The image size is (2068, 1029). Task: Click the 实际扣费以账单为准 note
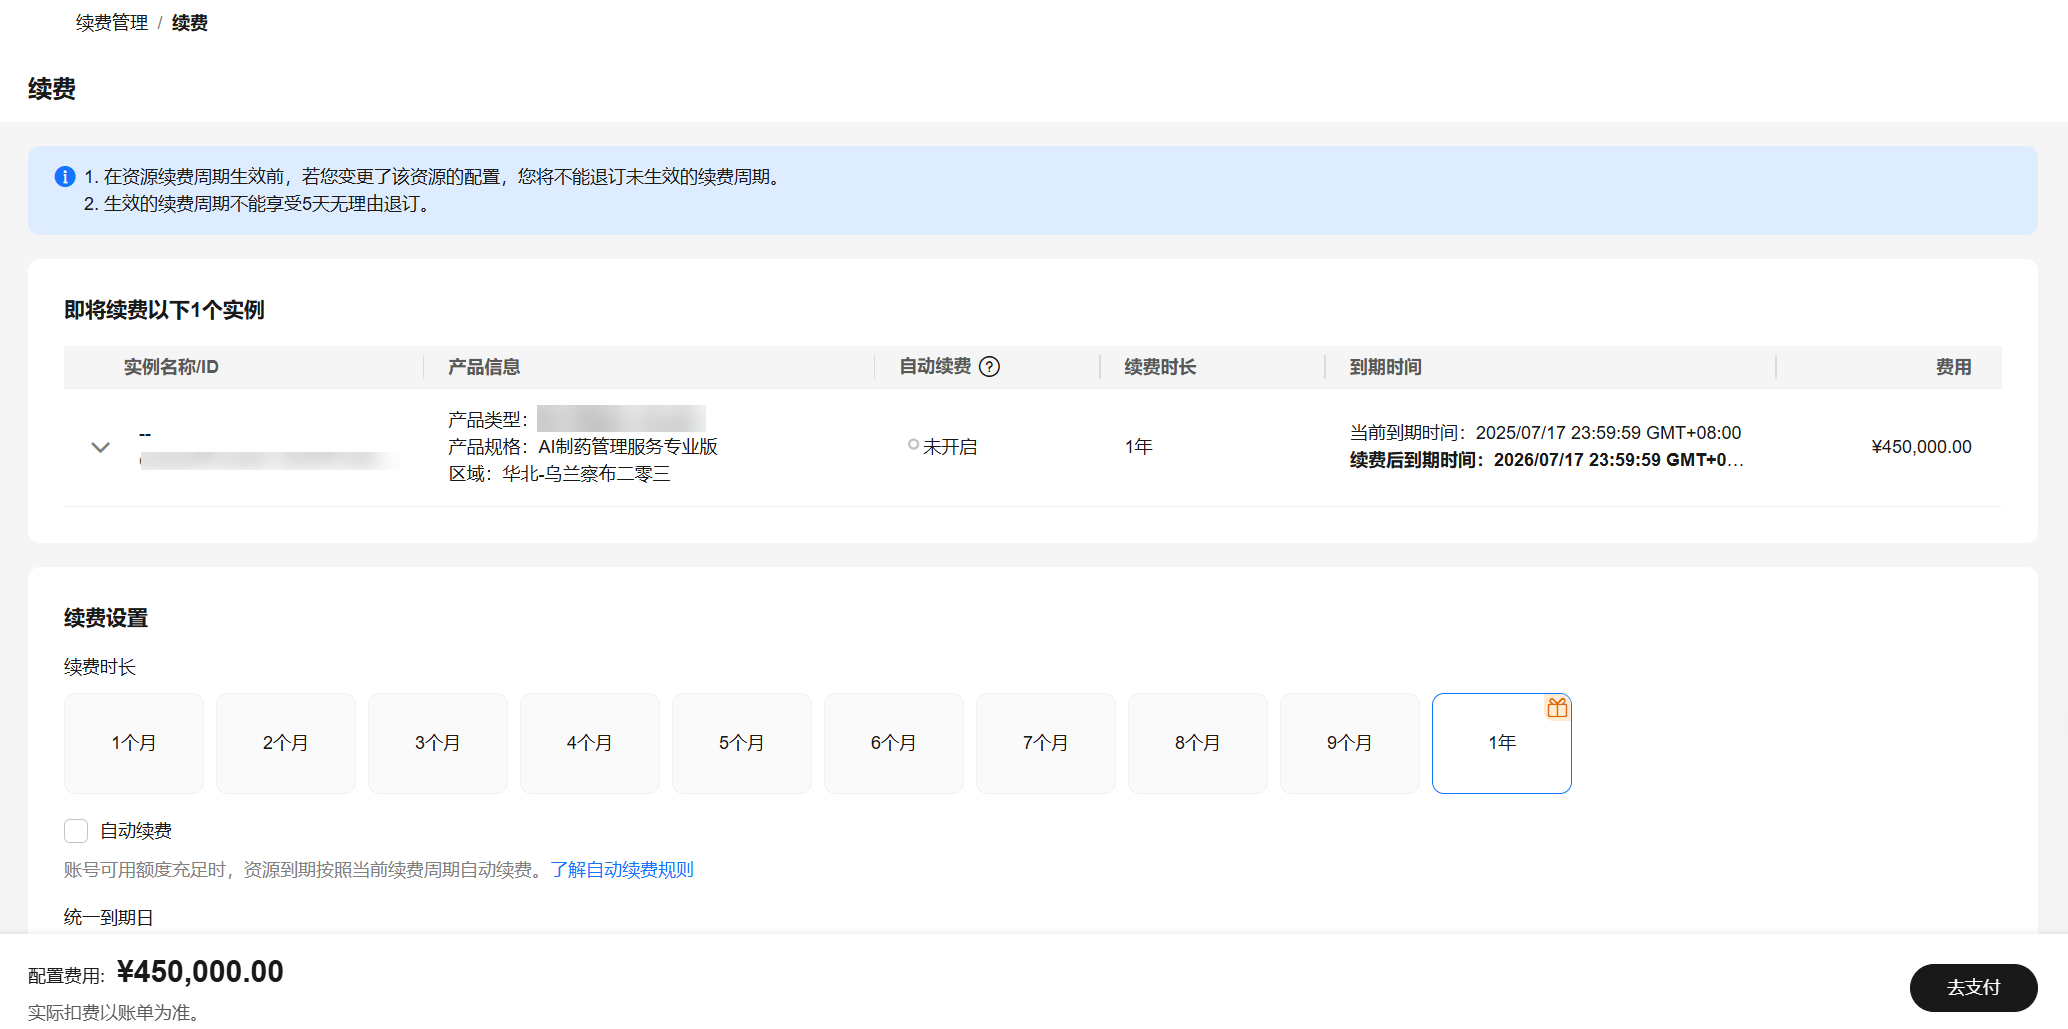[113, 1013]
